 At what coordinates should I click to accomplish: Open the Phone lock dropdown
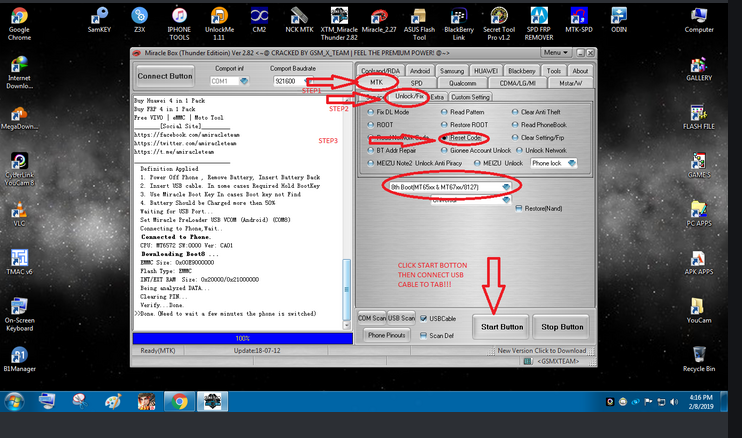pos(572,163)
